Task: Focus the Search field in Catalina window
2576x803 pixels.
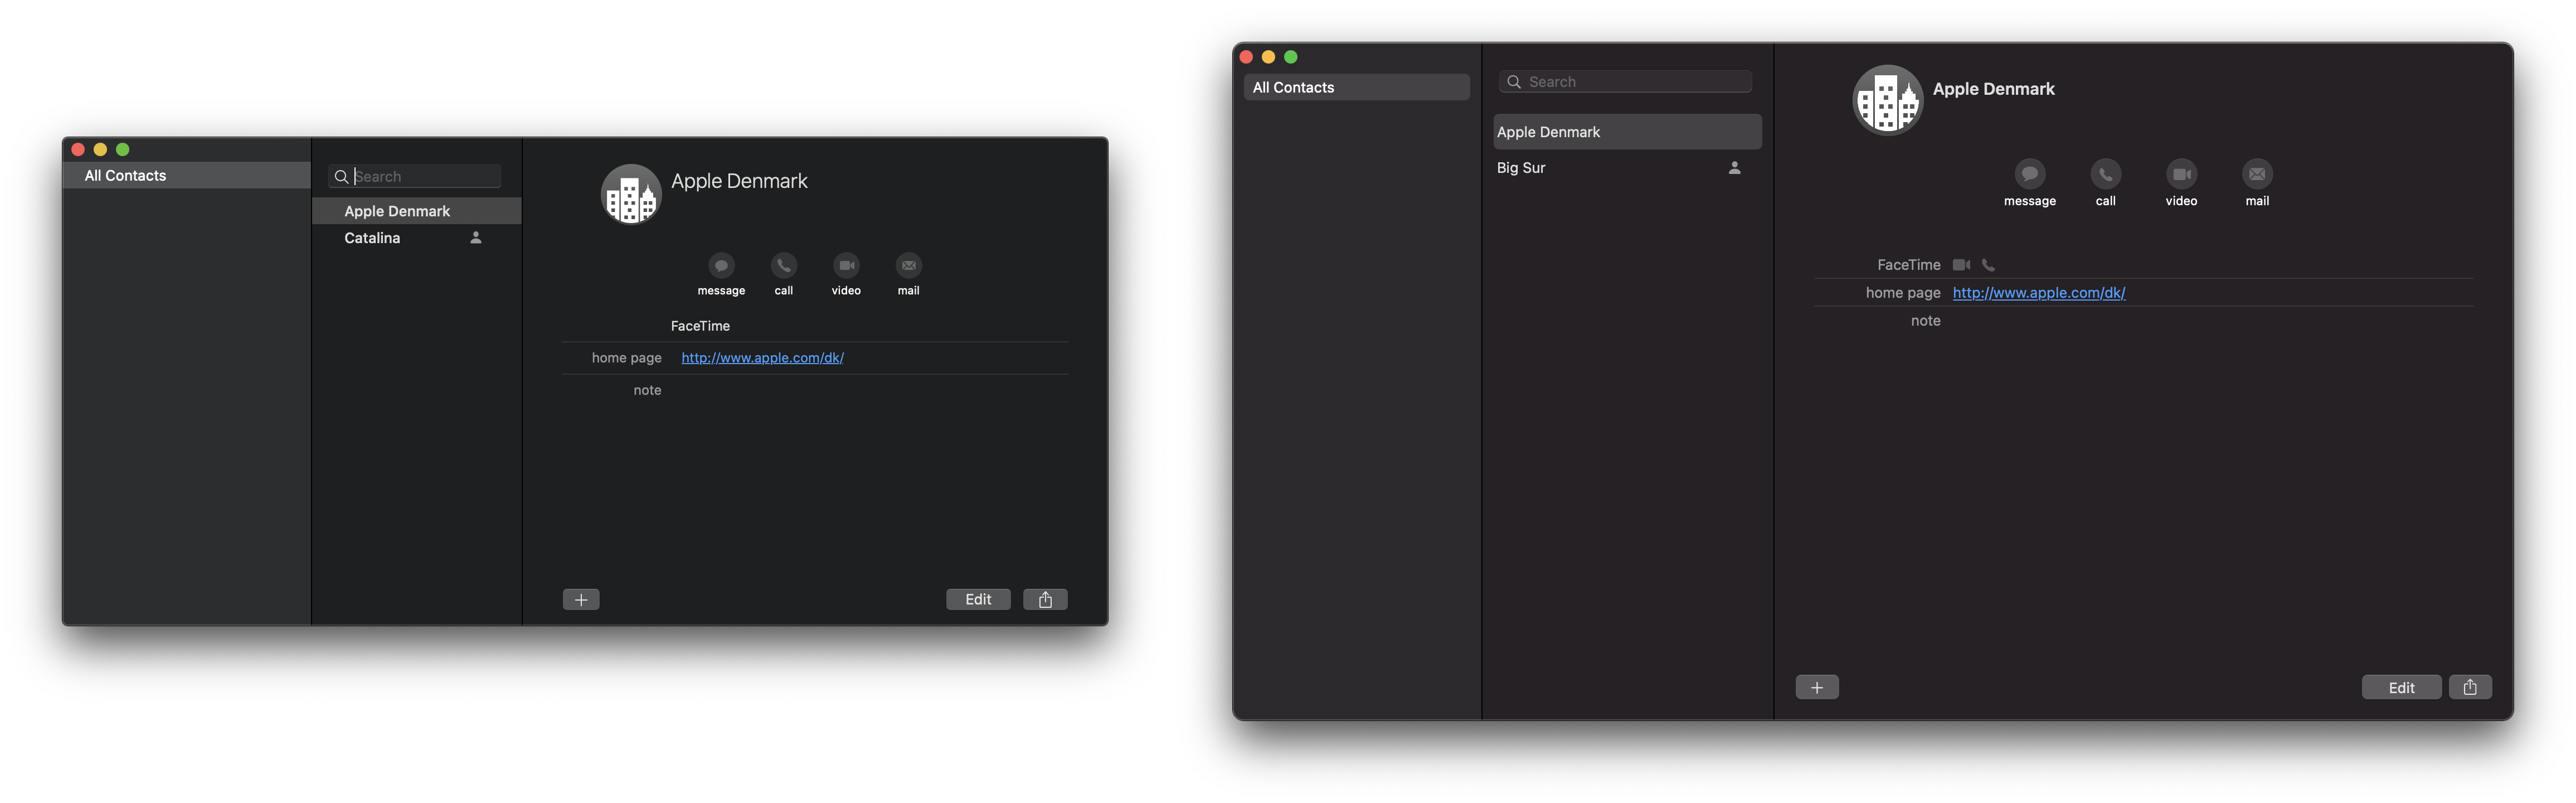Action: click(415, 176)
